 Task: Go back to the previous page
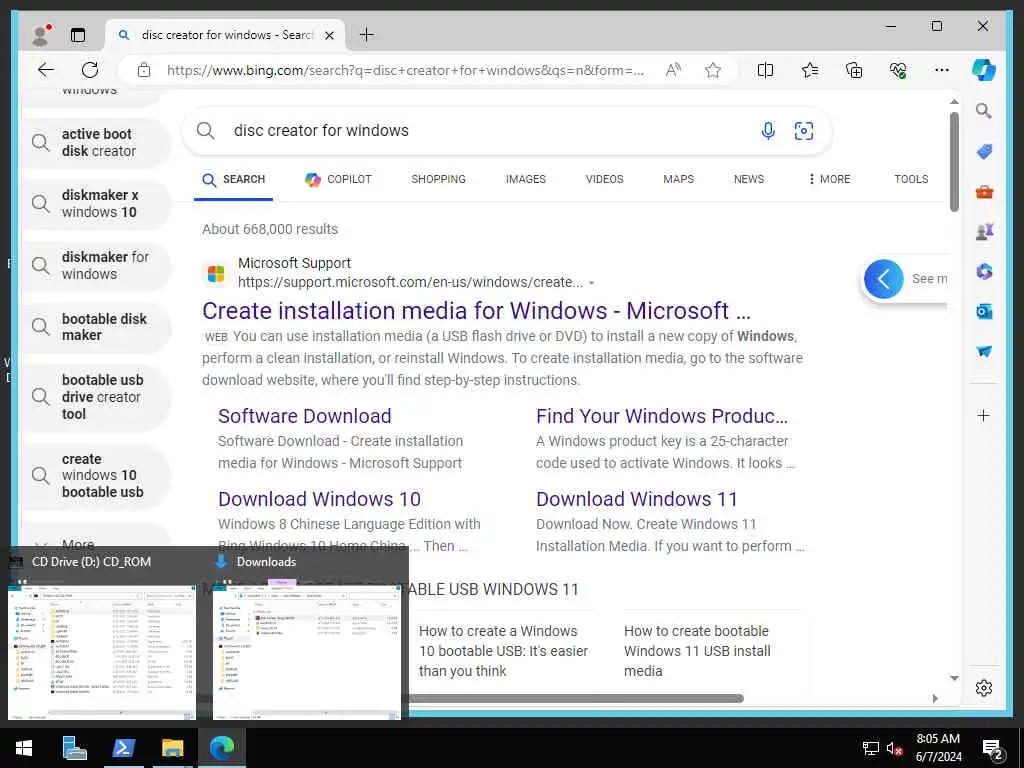coord(46,70)
